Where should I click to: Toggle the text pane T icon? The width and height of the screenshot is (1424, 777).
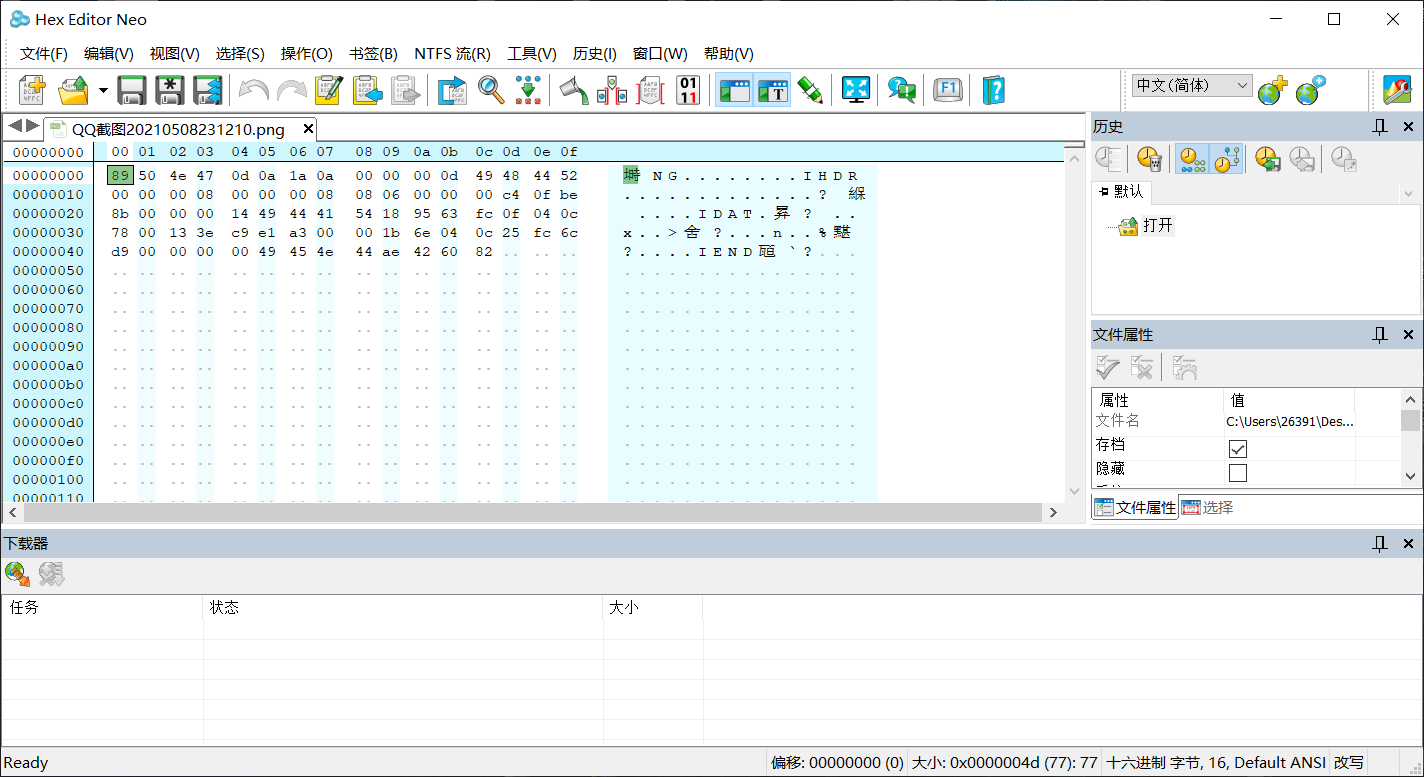tap(773, 90)
